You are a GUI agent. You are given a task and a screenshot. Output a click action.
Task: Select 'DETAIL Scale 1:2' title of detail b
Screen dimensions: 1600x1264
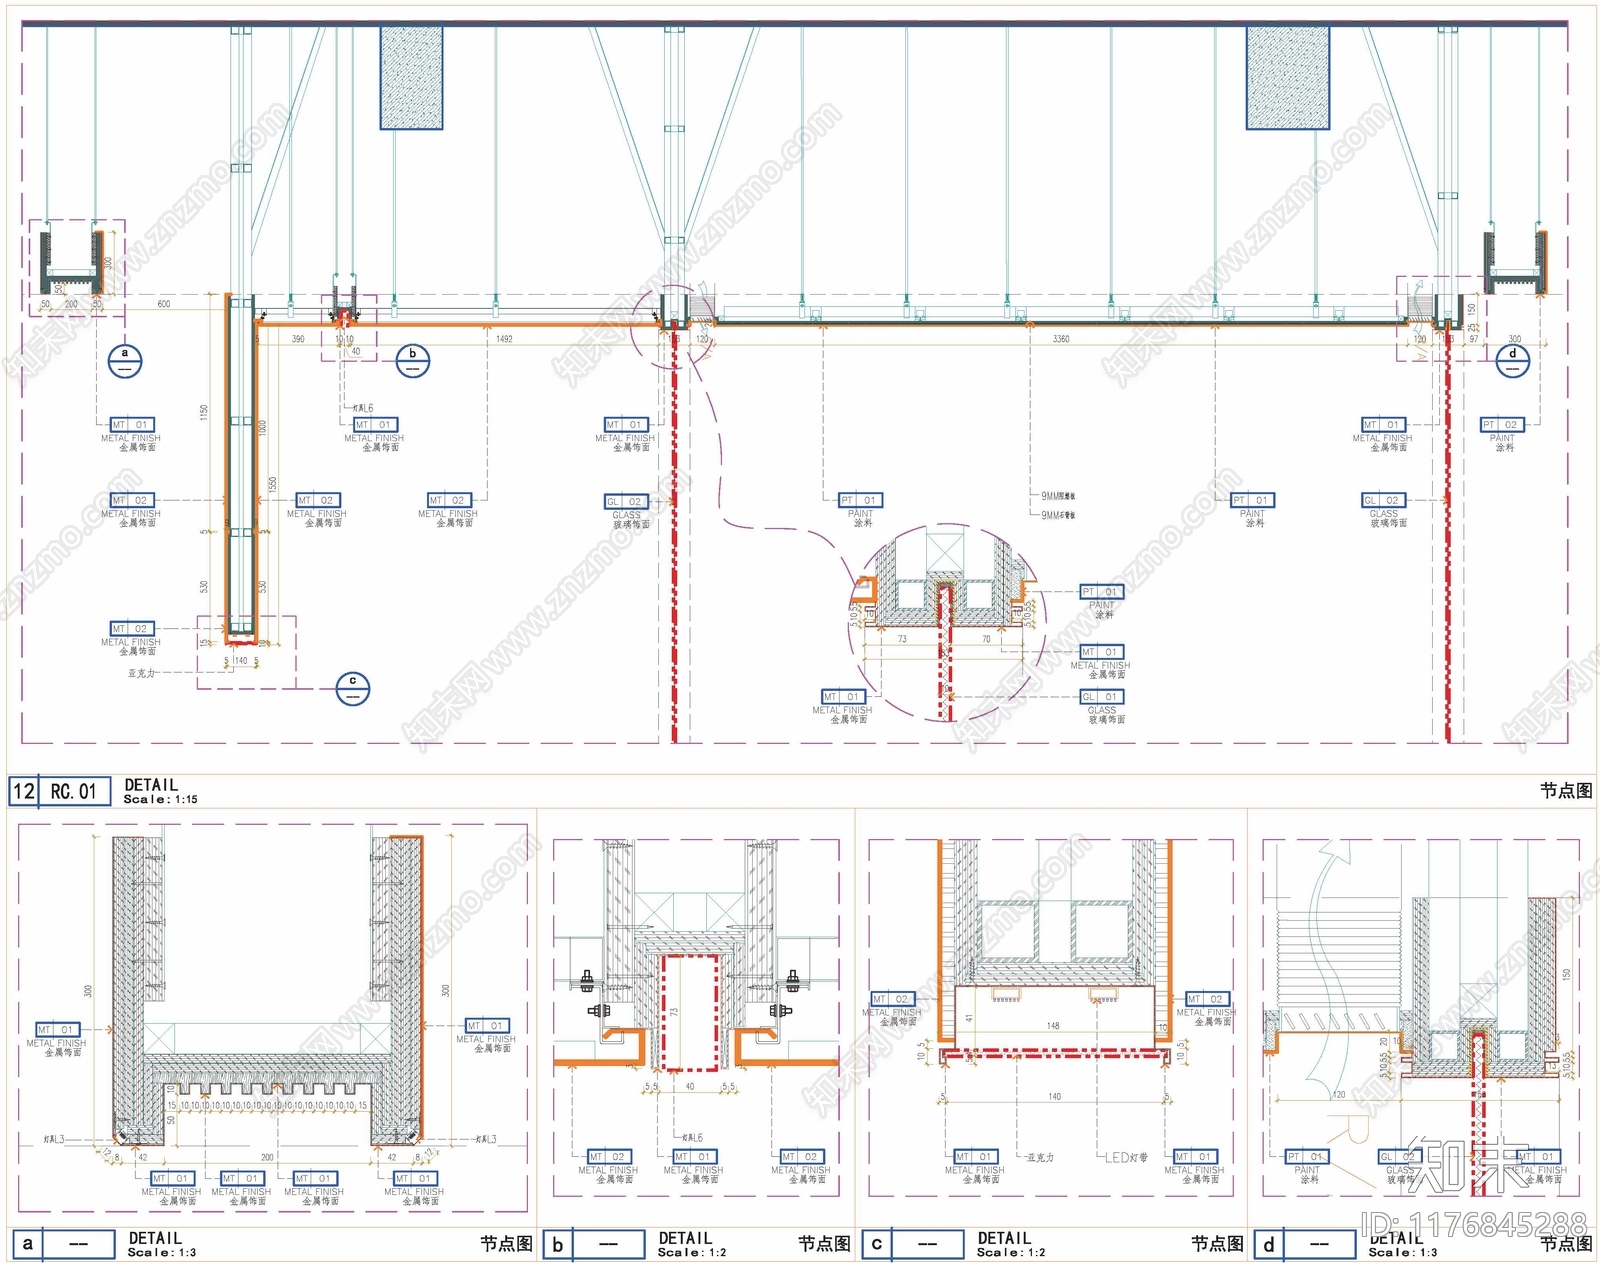pyautogui.click(x=692, y=1244)
